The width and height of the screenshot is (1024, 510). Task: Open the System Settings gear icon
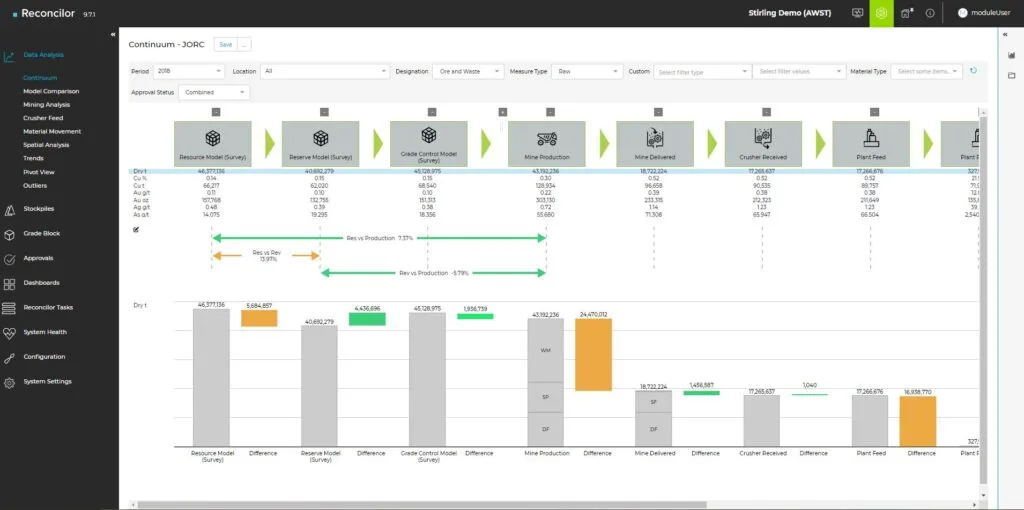9,383
